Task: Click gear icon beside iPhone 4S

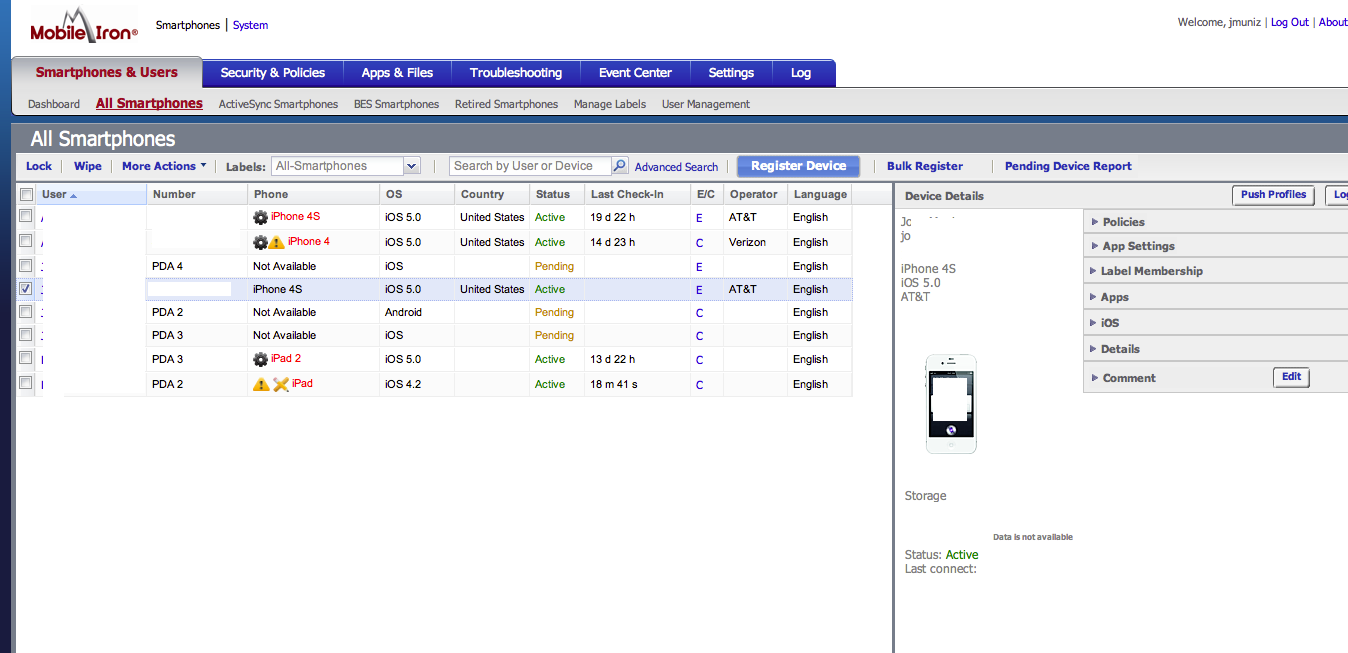Action: click(x=261, y=217)
